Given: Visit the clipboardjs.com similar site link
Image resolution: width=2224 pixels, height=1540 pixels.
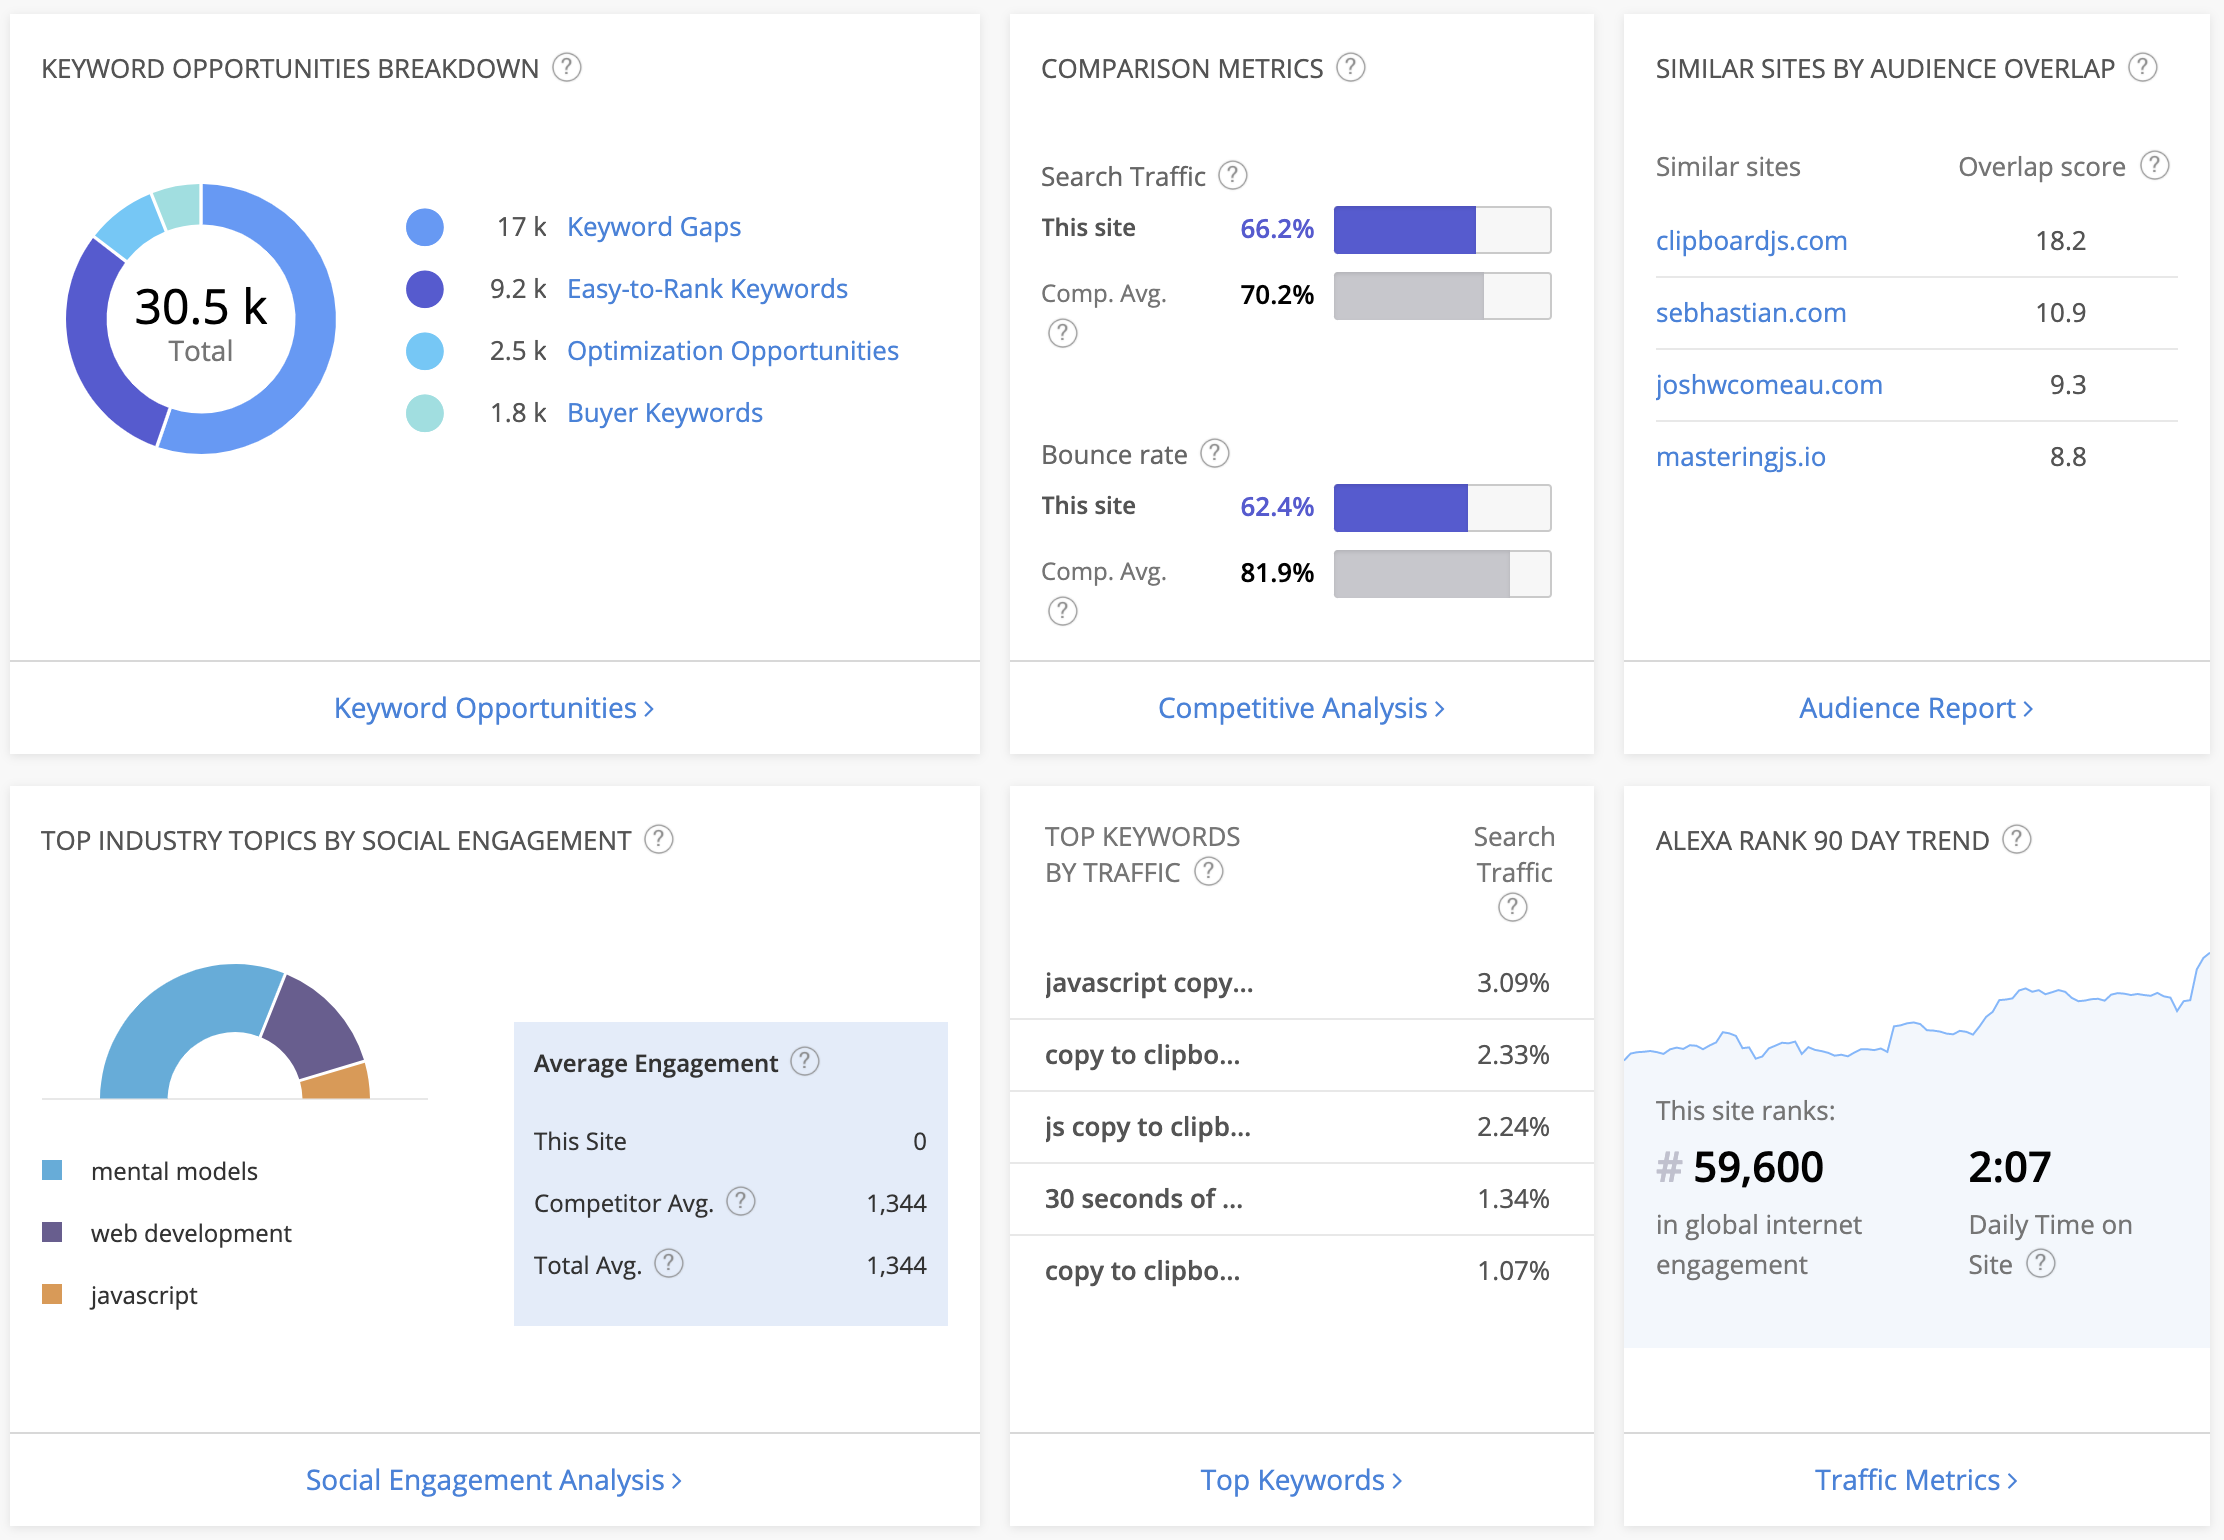Looking at the screenshot, I should click(x=1751, y=240).
